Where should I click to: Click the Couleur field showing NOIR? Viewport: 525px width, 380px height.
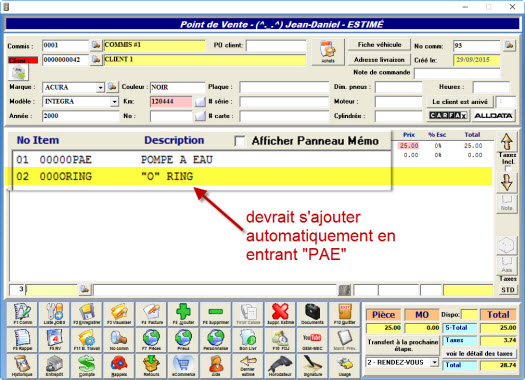click(177, 87)
